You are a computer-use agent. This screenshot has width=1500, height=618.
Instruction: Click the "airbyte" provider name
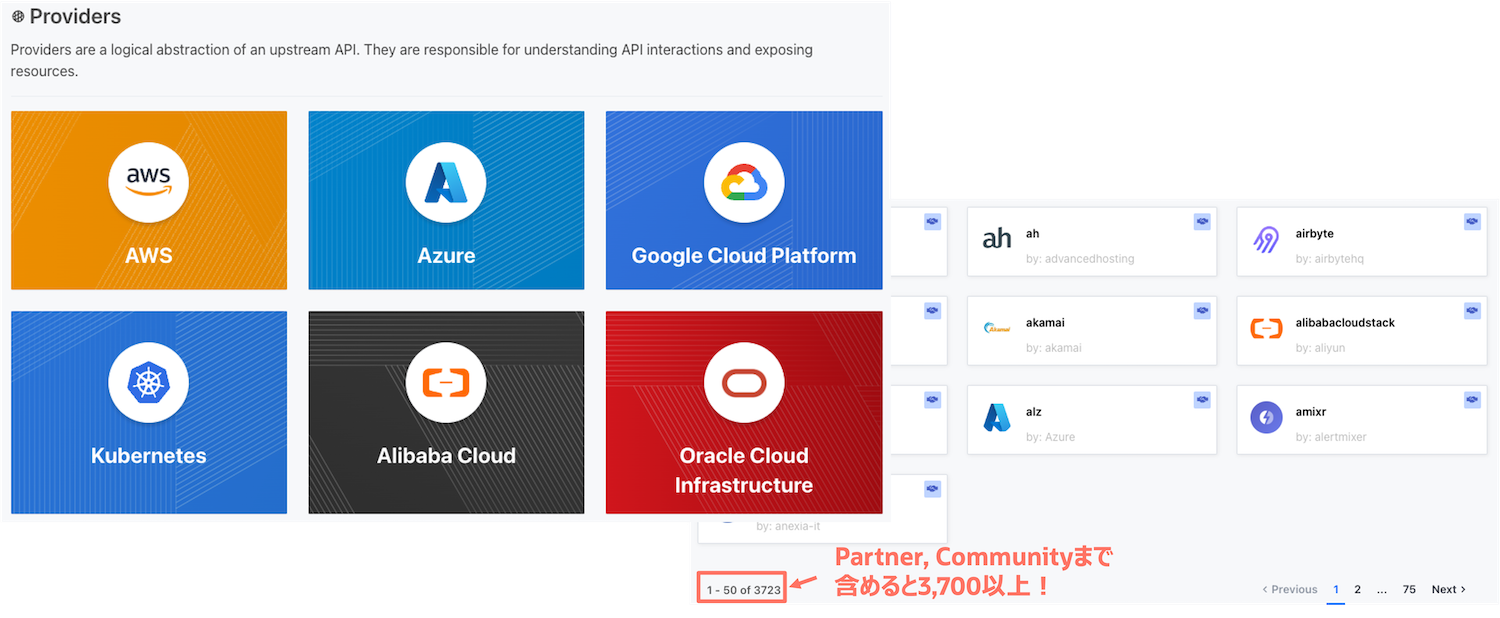point(1315,233)
